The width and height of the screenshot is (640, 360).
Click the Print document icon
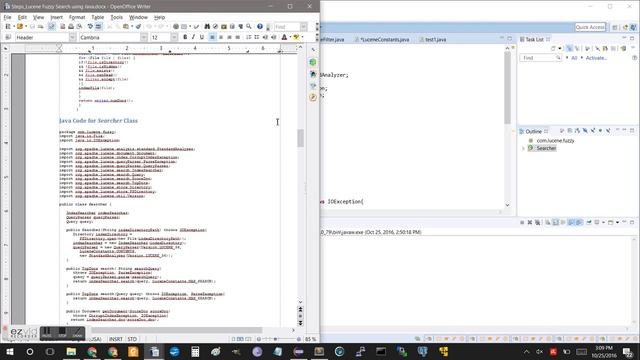click(x=71, y=27)
